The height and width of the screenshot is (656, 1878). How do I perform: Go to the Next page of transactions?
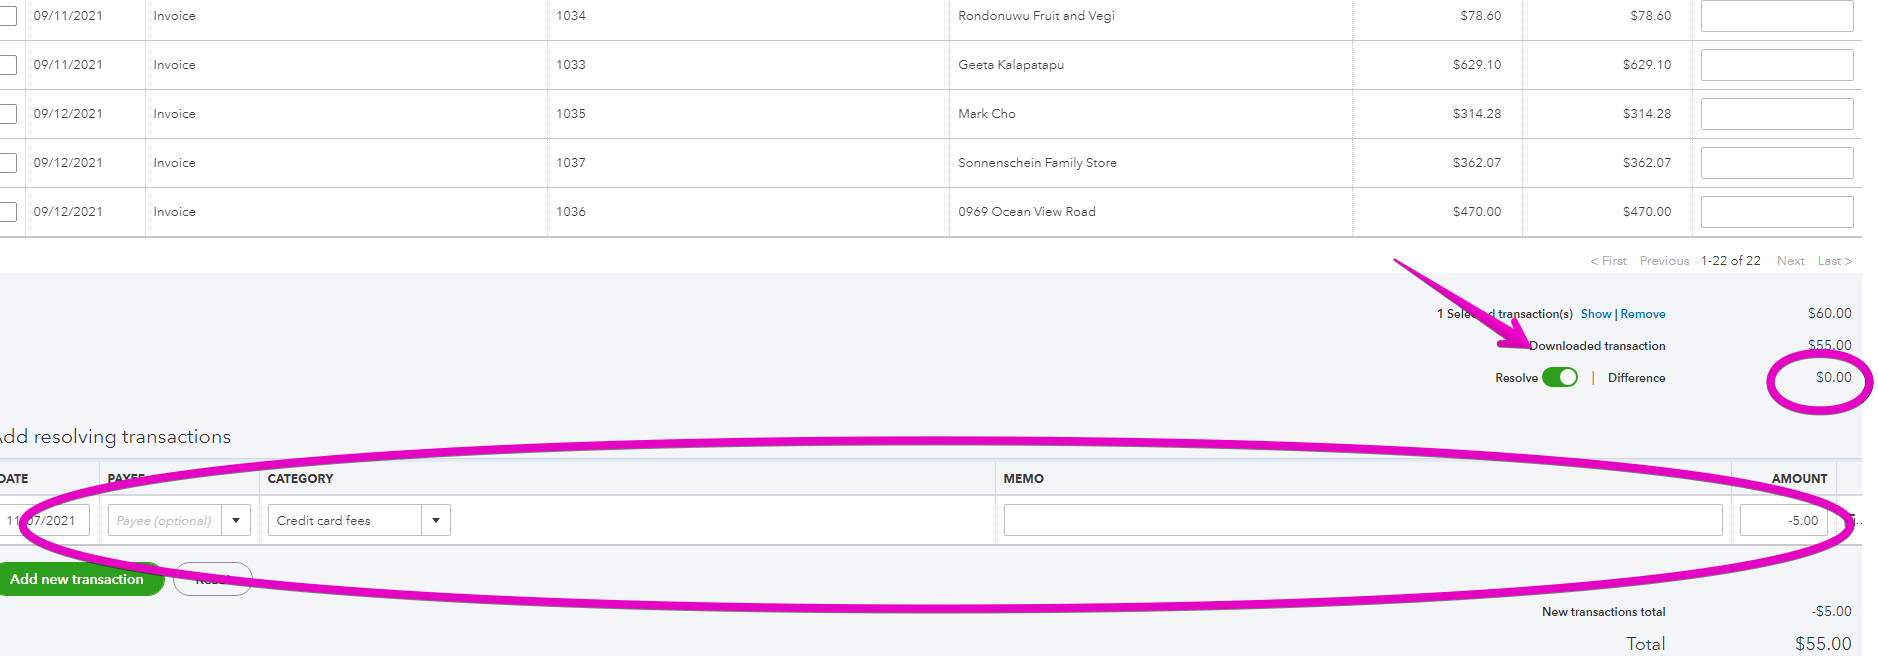[x=1790, y=260]
